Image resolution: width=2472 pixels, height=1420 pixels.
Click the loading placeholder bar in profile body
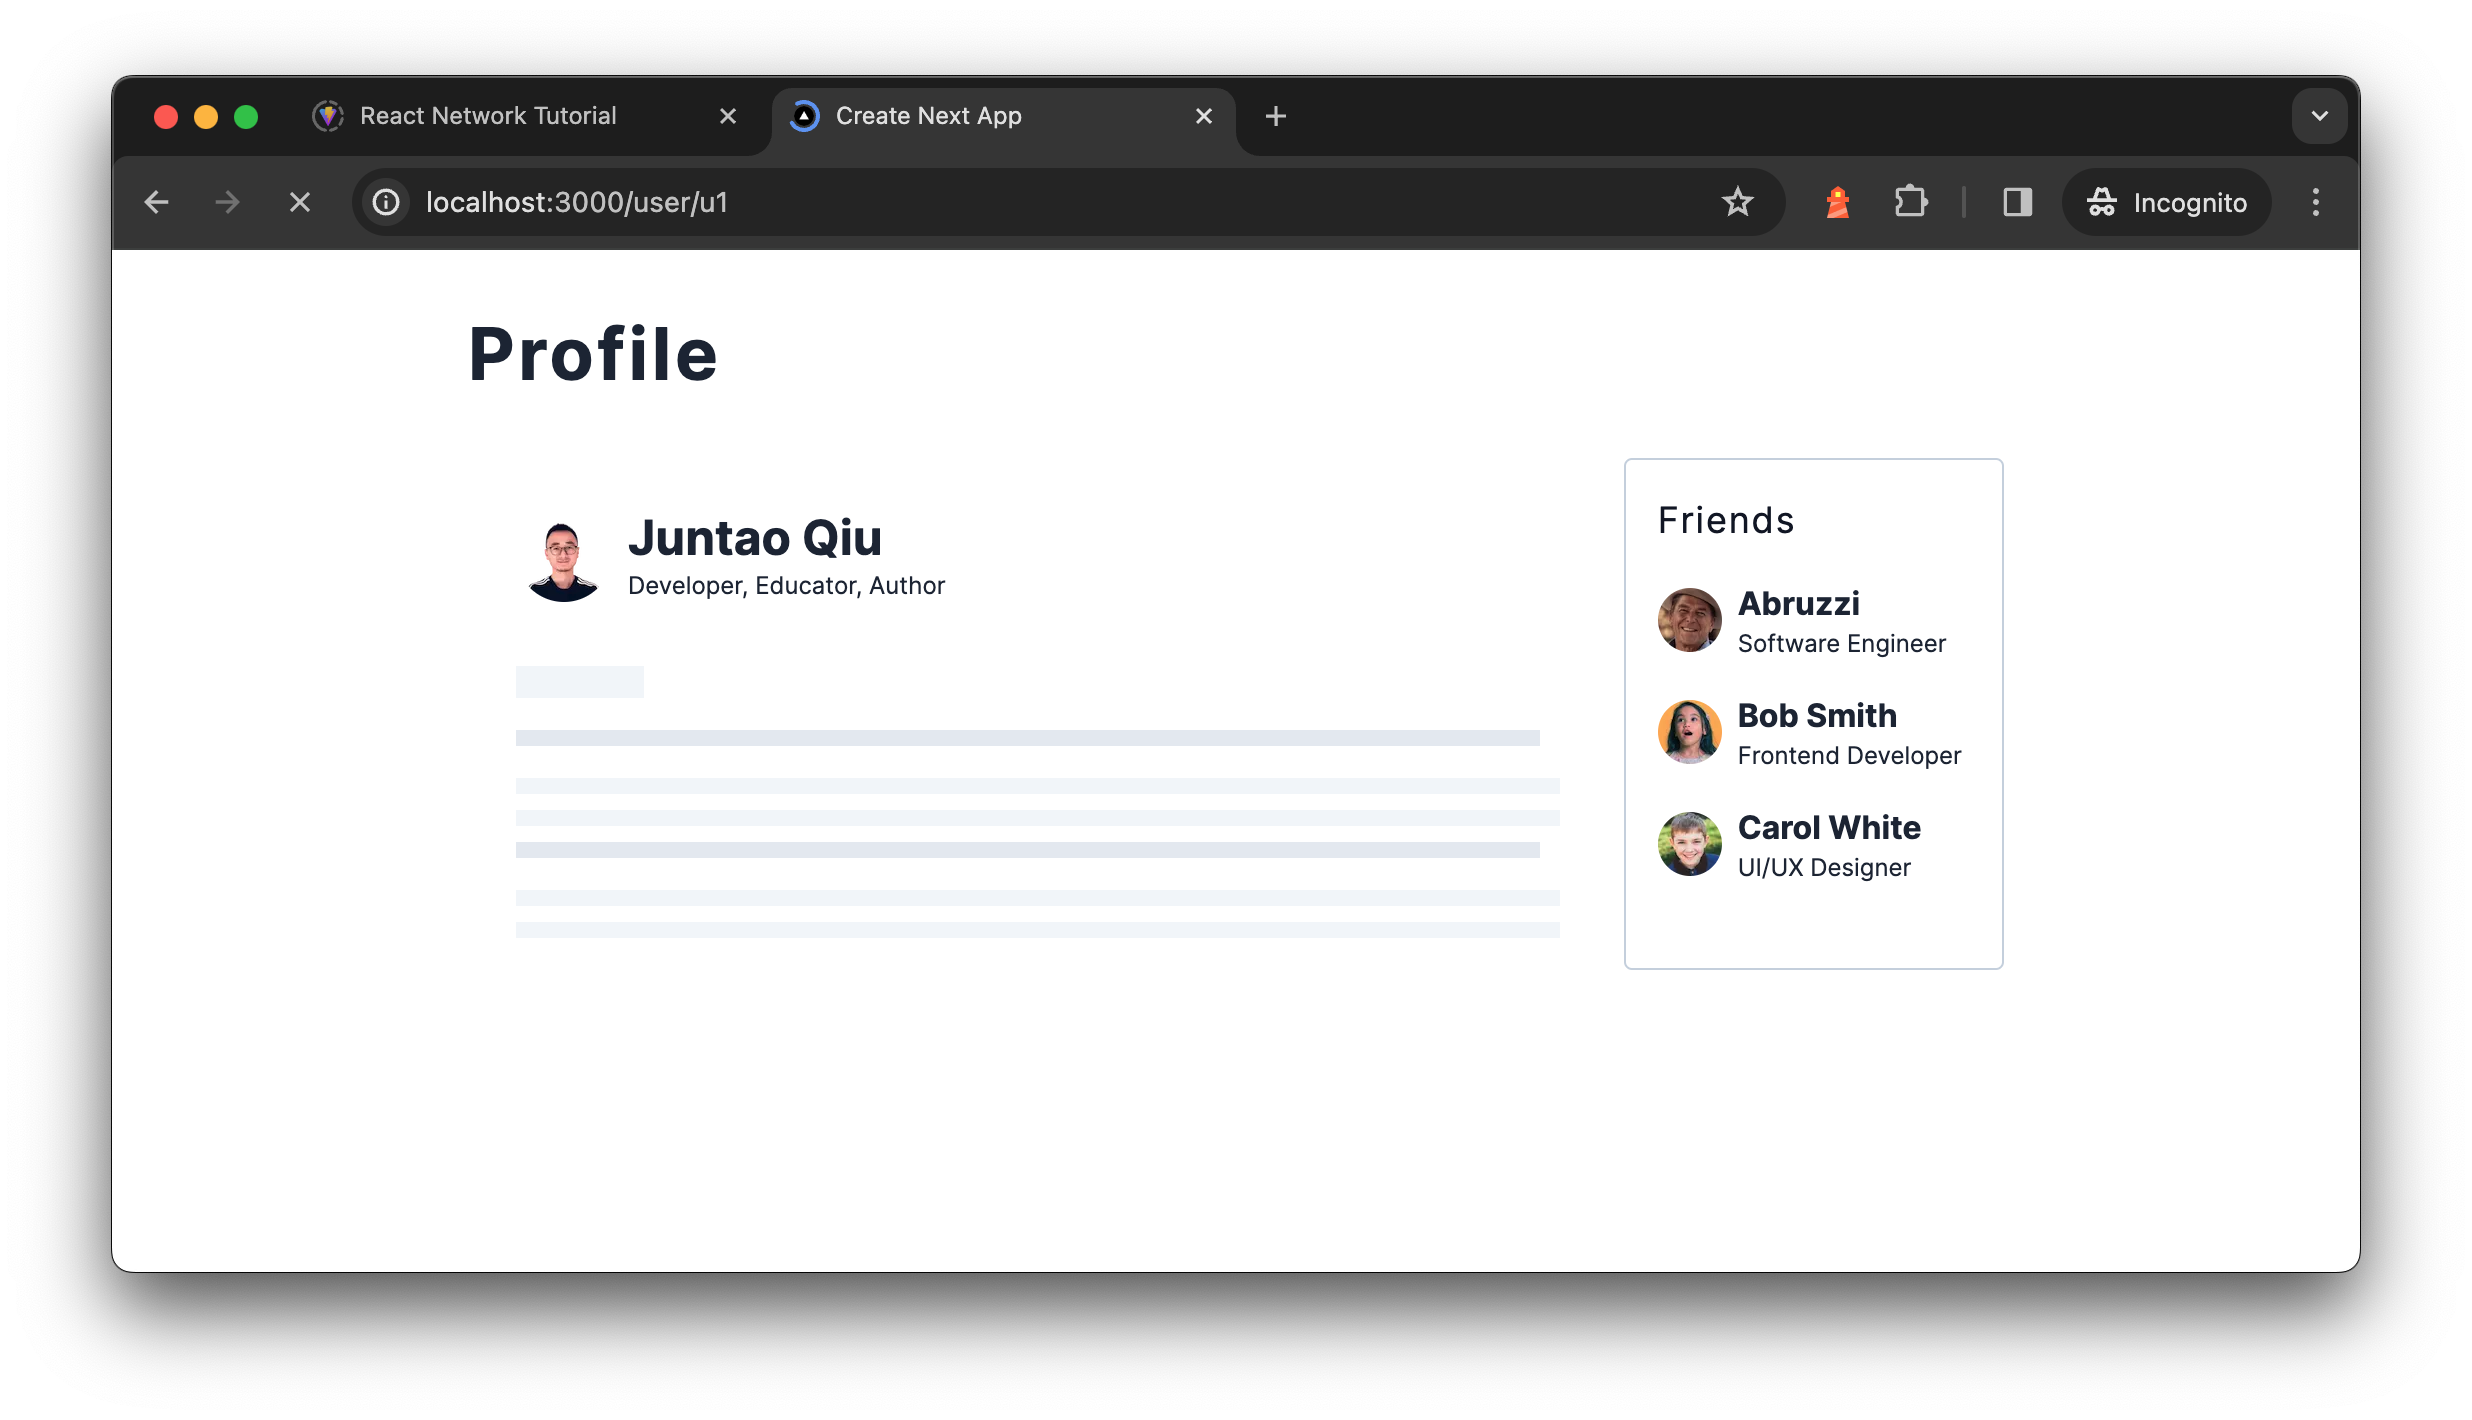pyautogui.click(x=578, y=681)
